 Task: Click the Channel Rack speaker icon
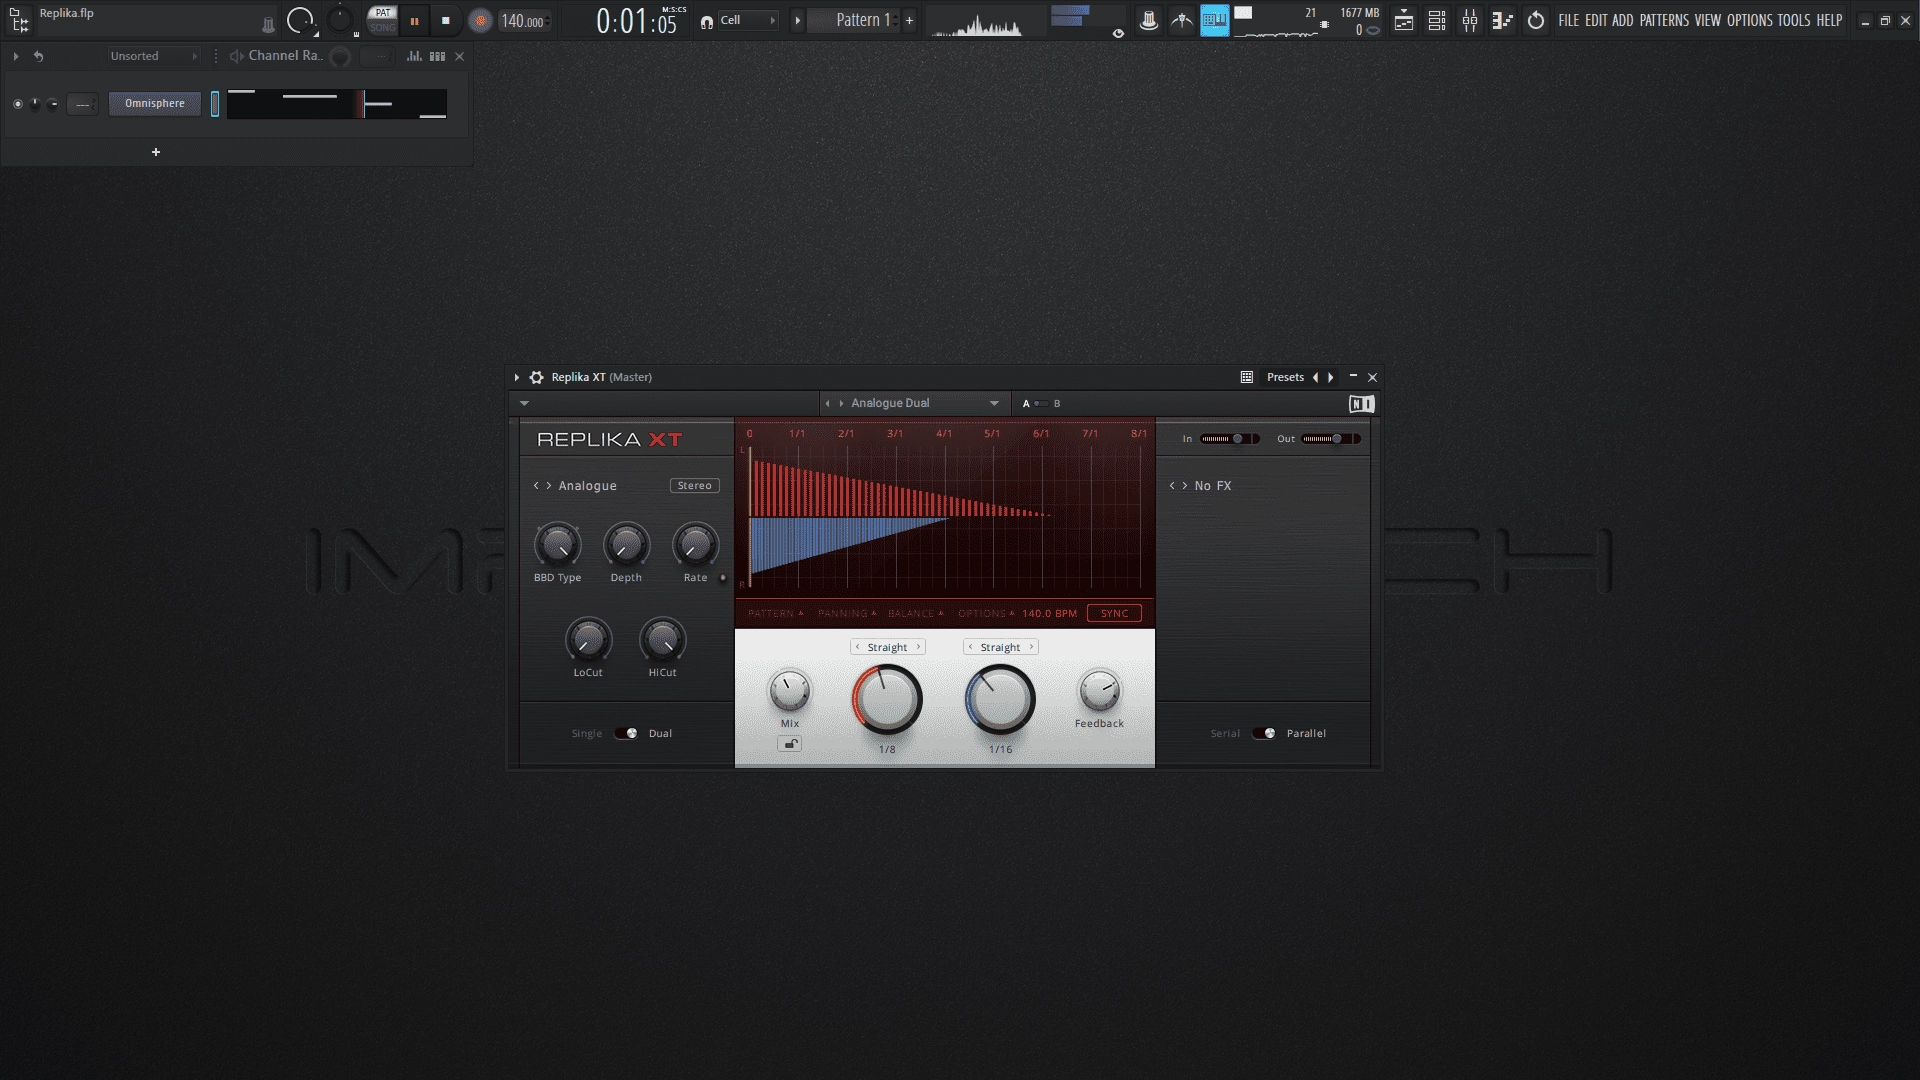point(236,56)
